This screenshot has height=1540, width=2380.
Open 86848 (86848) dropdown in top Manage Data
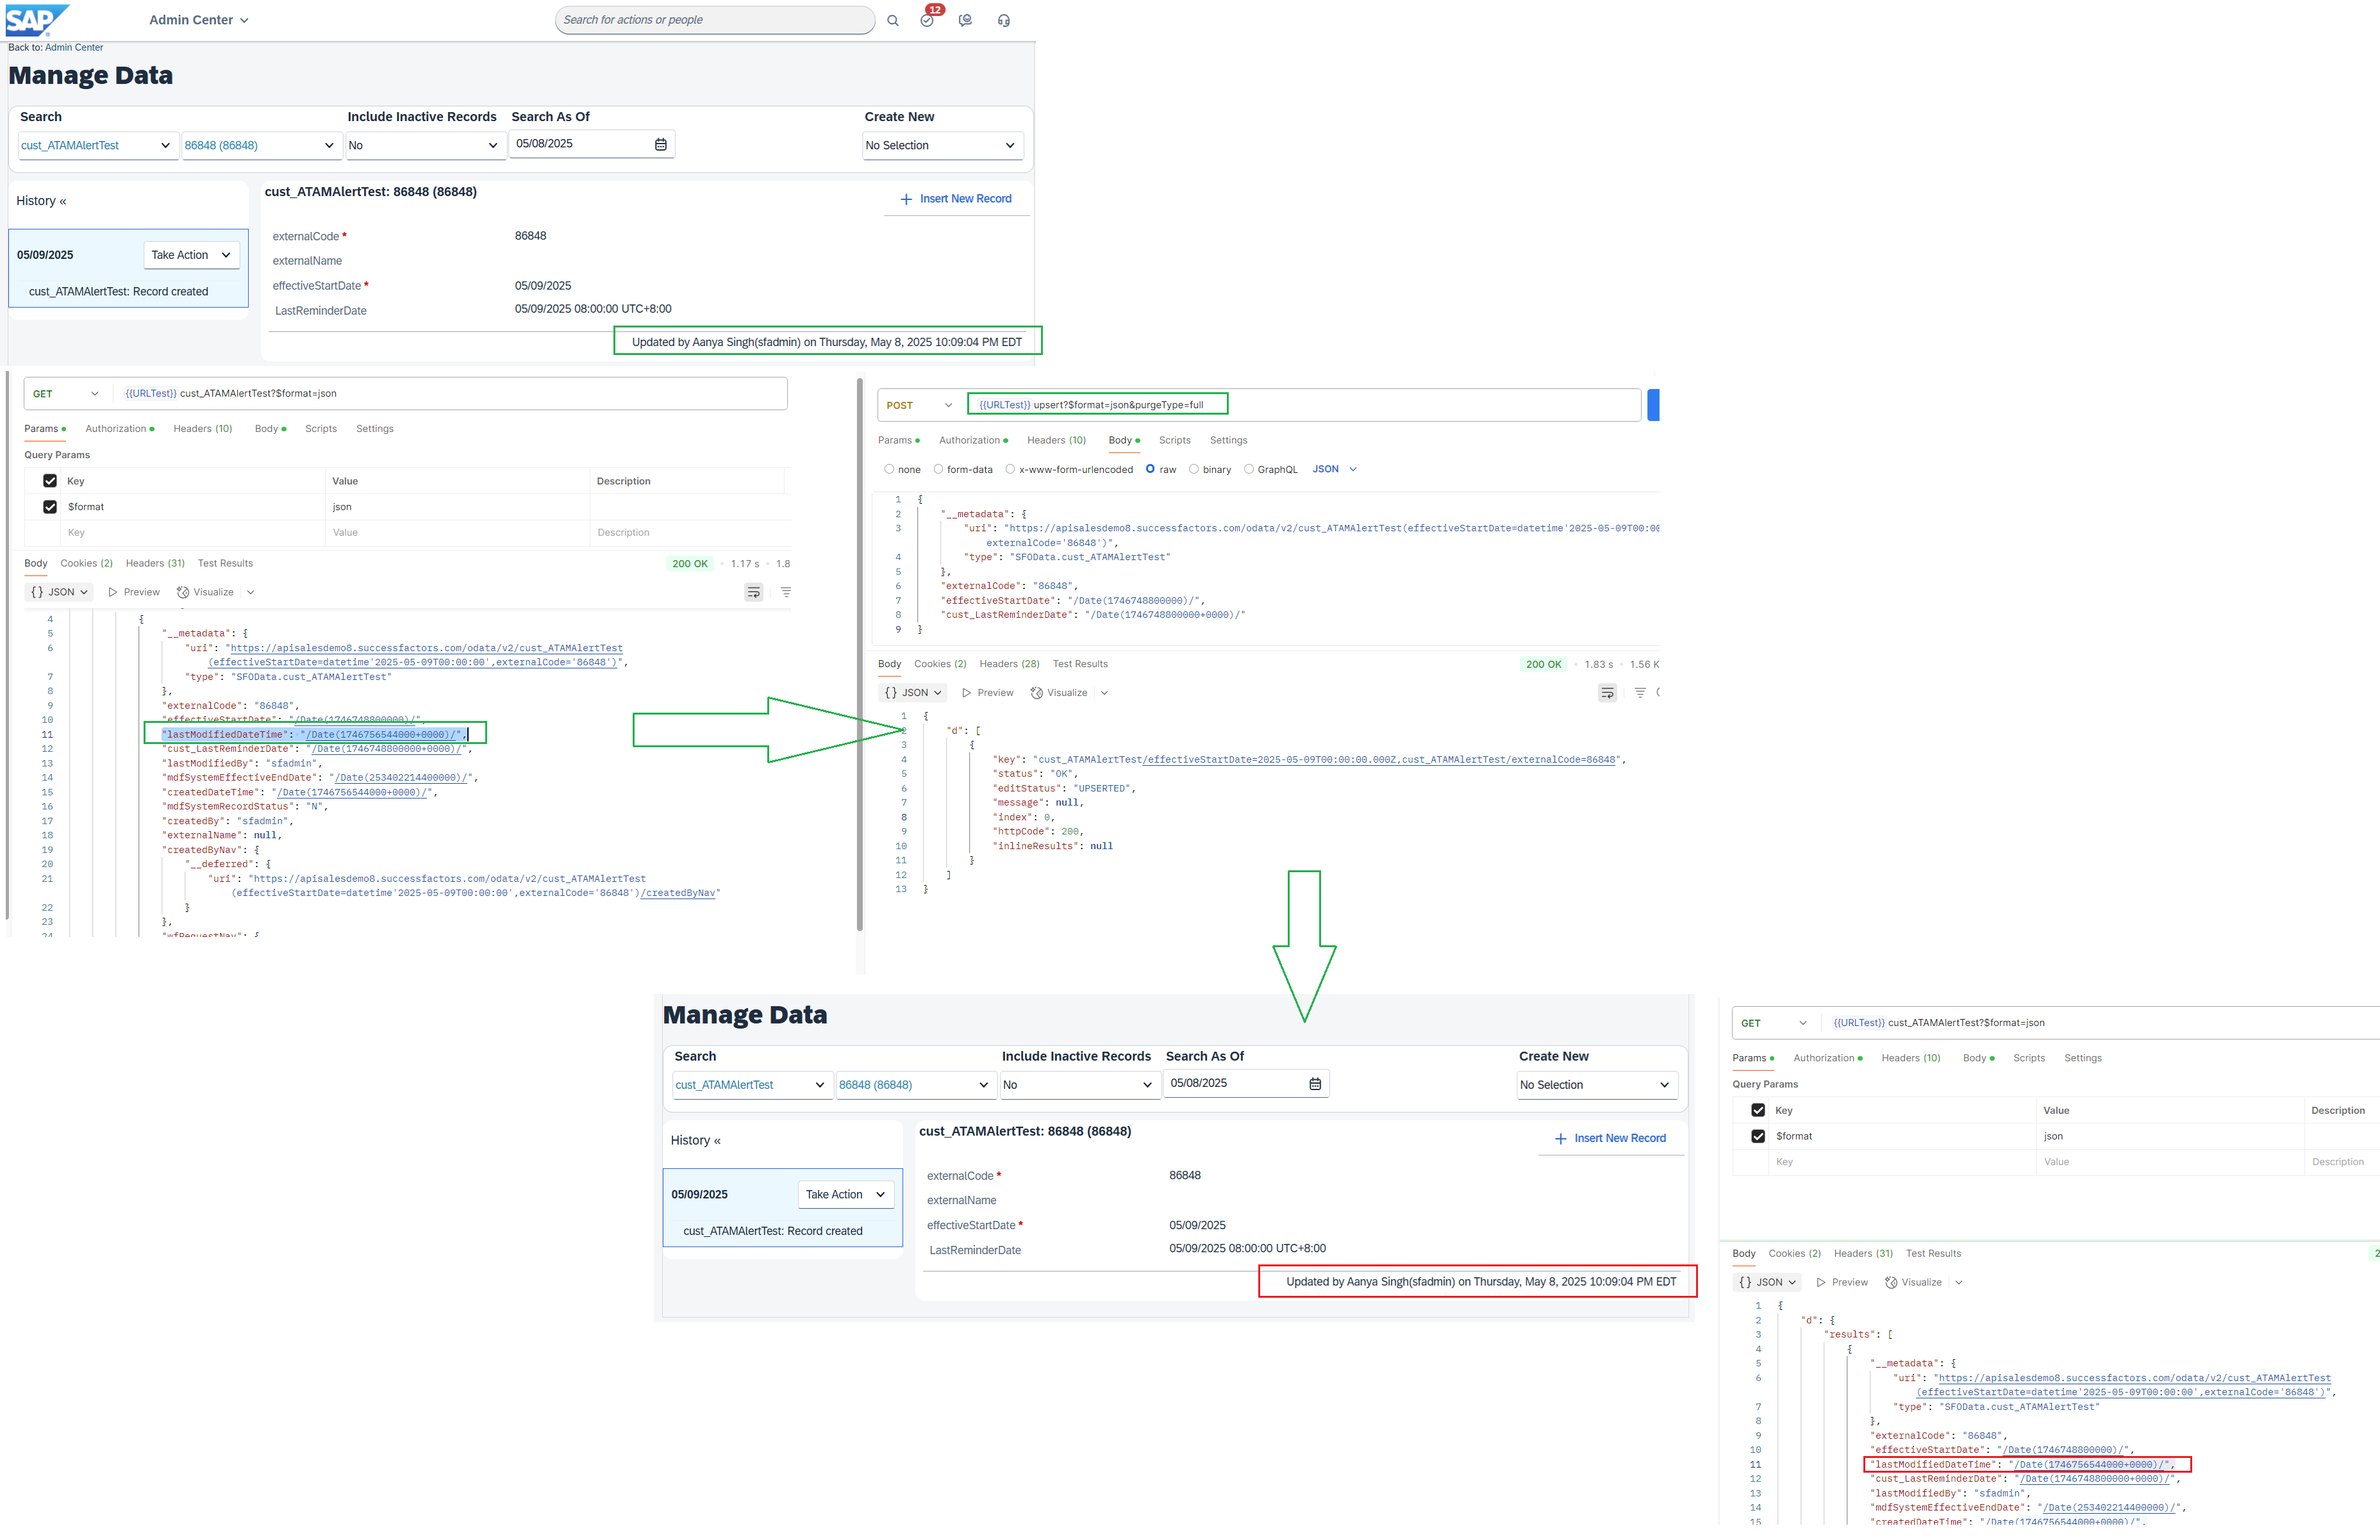pos(262,146)
